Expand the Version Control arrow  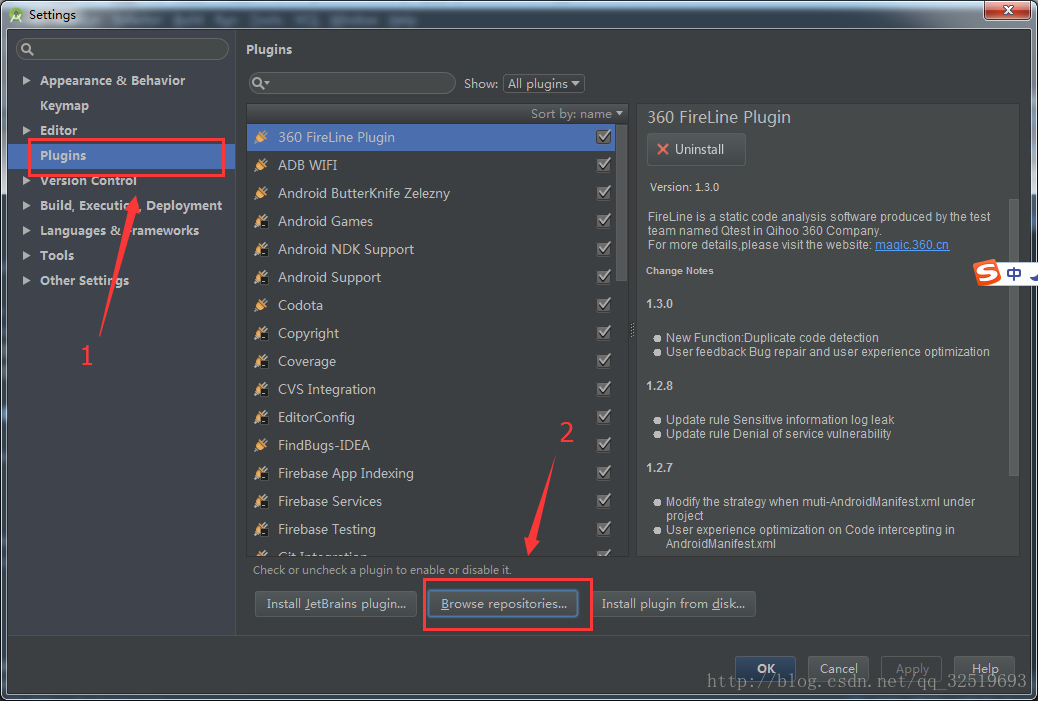pos(26,180)
